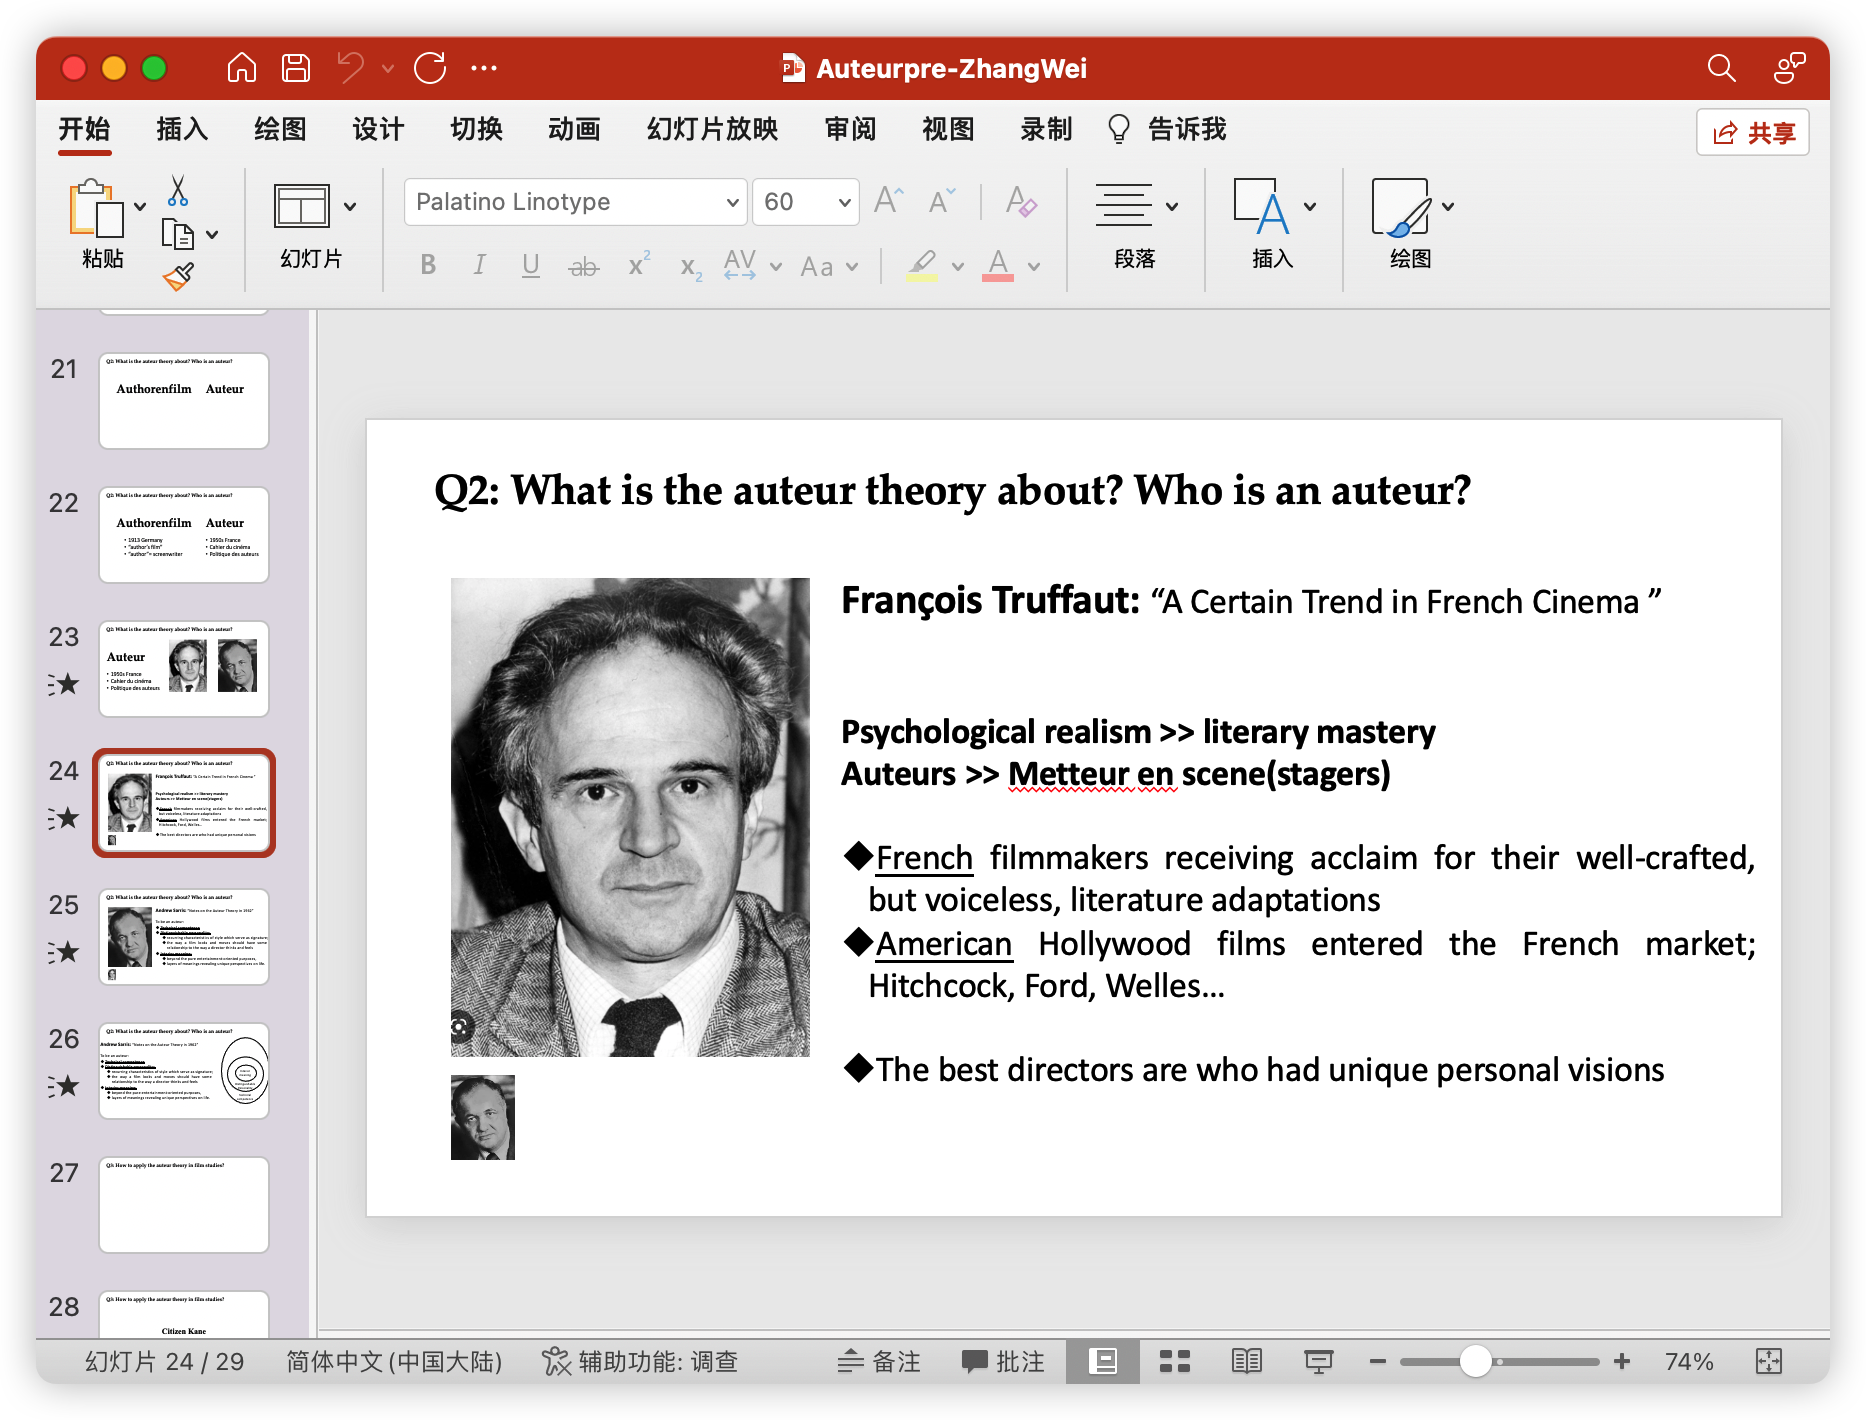The image size is (1866, 1420).
Task: Decrease font size
Action: (942, 201)
